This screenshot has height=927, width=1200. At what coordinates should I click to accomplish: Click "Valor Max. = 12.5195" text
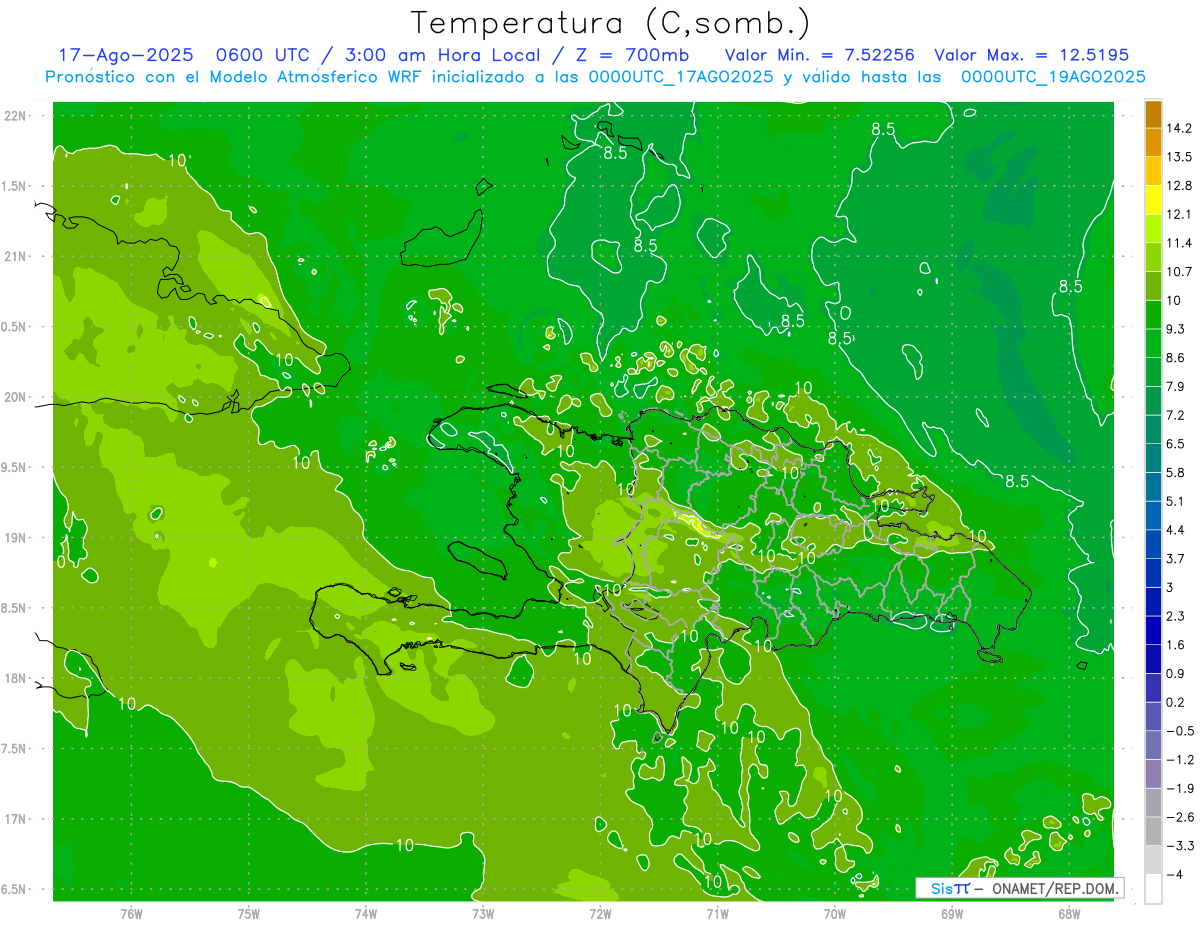click(1032, 56)
